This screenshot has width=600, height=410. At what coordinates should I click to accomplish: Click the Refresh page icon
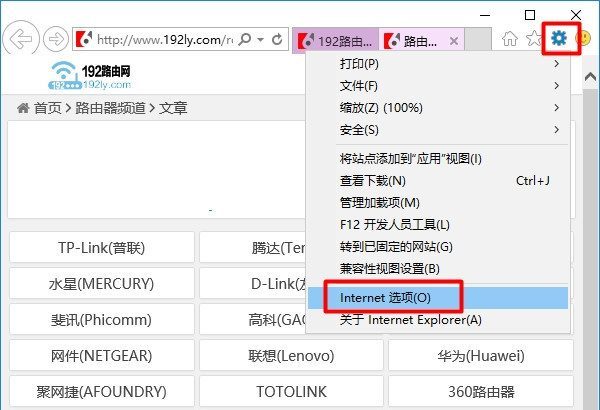point(277,39)
